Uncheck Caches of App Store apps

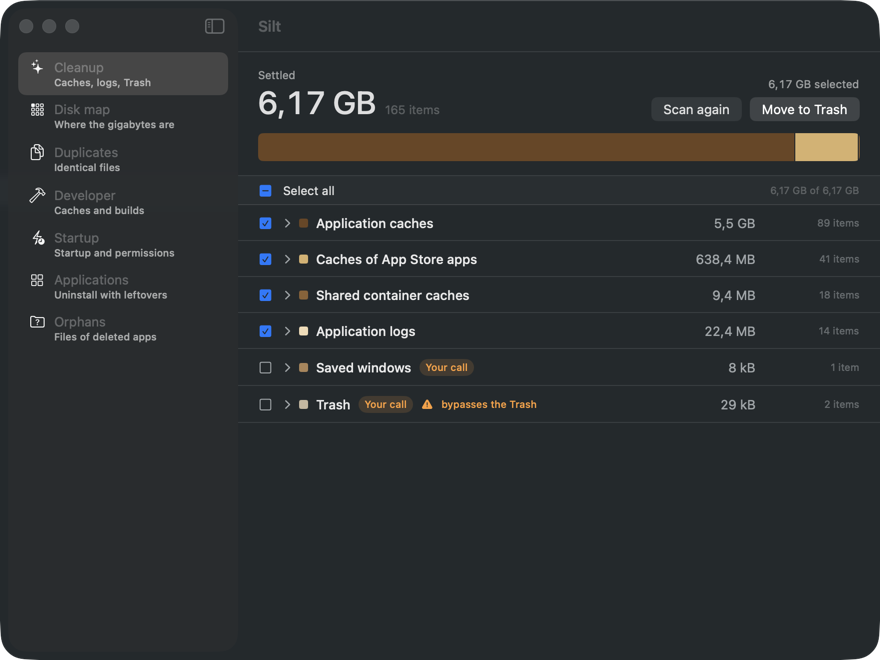[265, 259]
